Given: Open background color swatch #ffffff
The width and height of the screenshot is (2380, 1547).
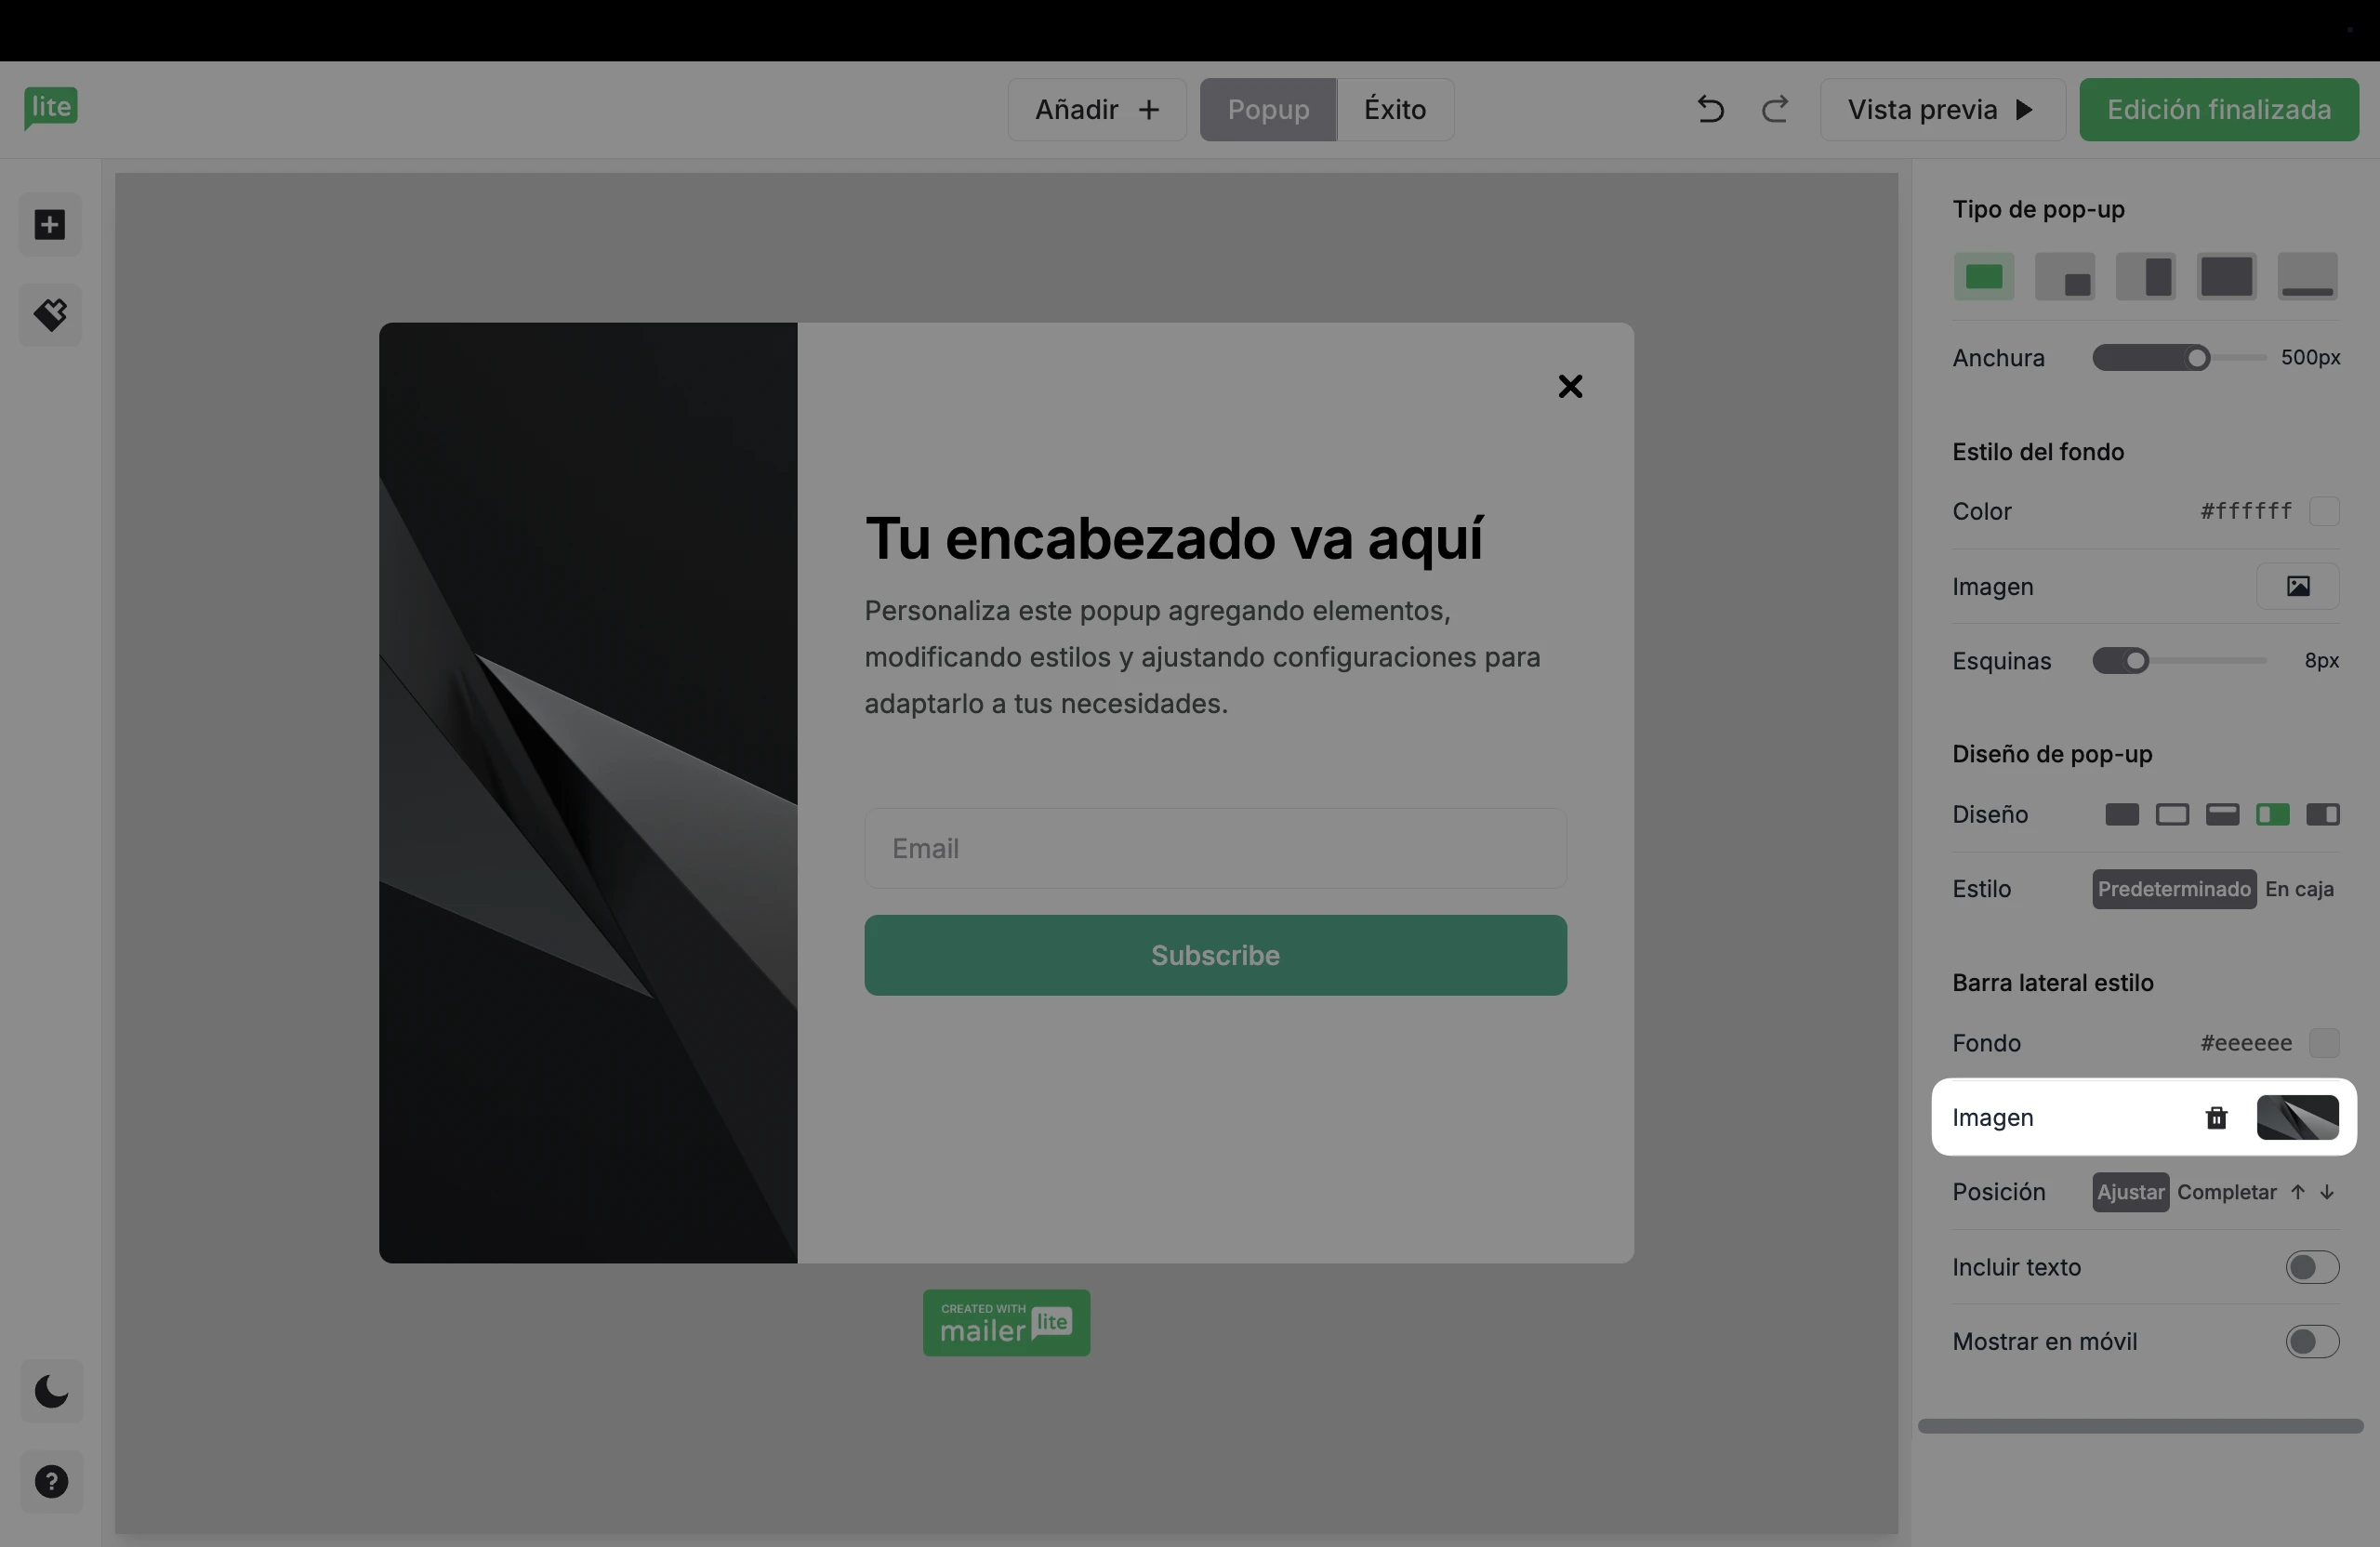Looking at the screenshot, I should [x=2324, y=511].
